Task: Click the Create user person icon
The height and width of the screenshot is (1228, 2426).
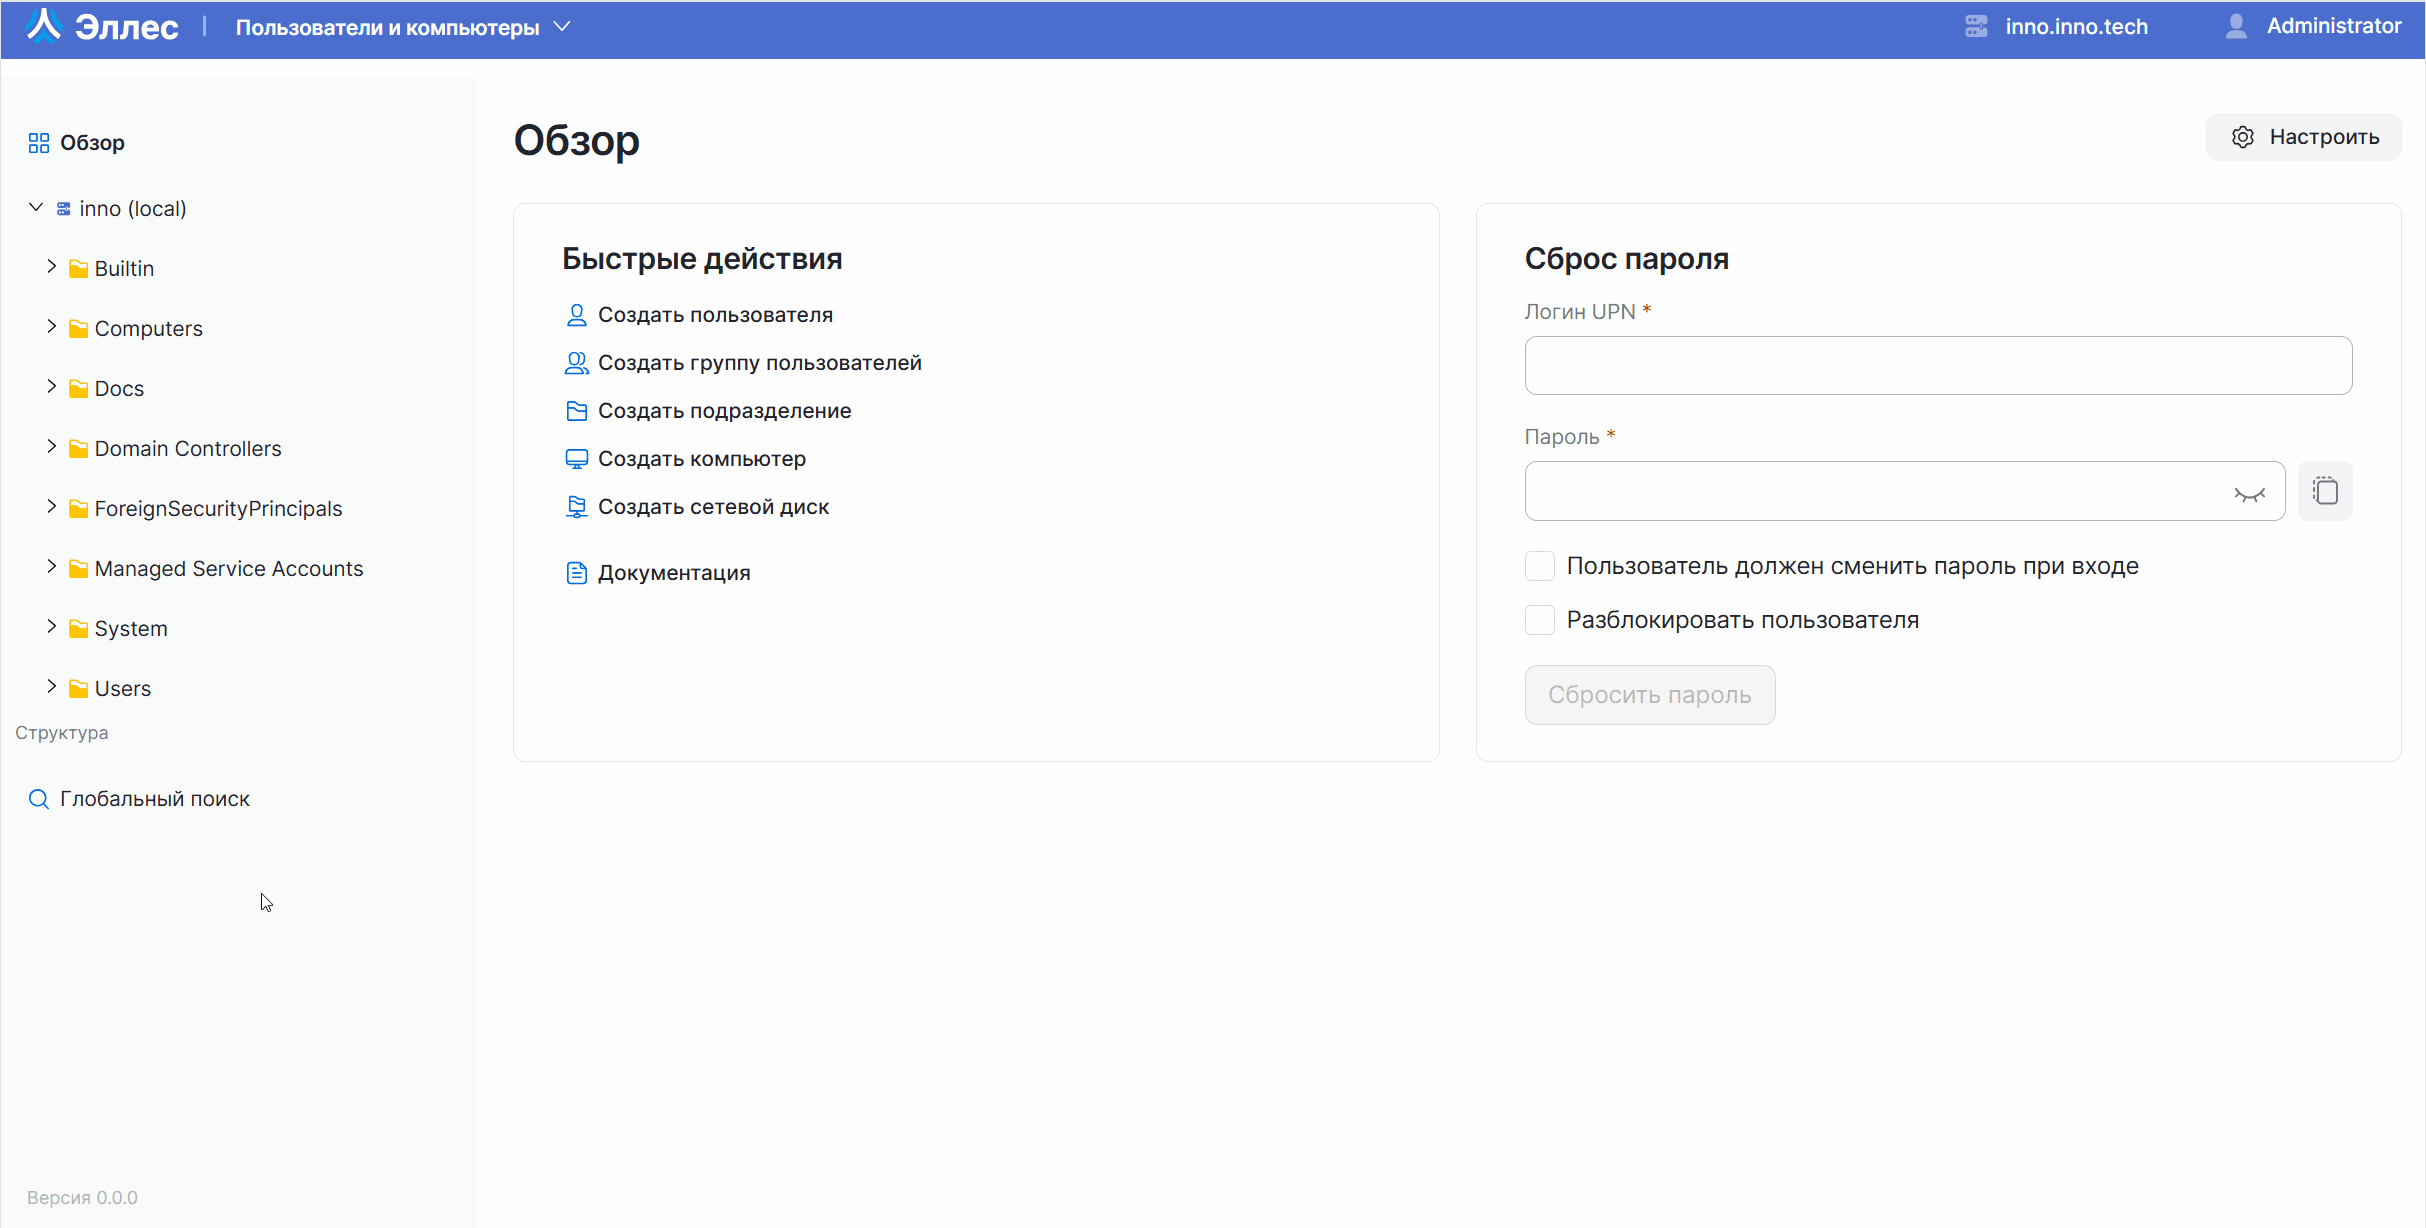Action: [576, 315]
